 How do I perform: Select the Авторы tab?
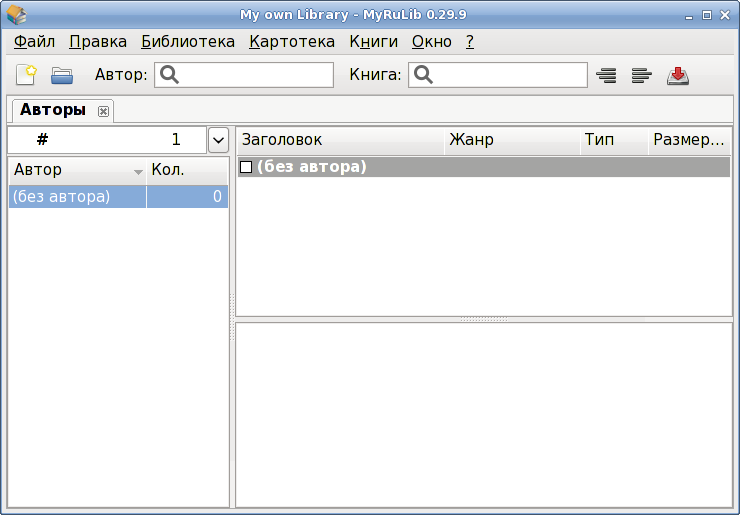53,110
